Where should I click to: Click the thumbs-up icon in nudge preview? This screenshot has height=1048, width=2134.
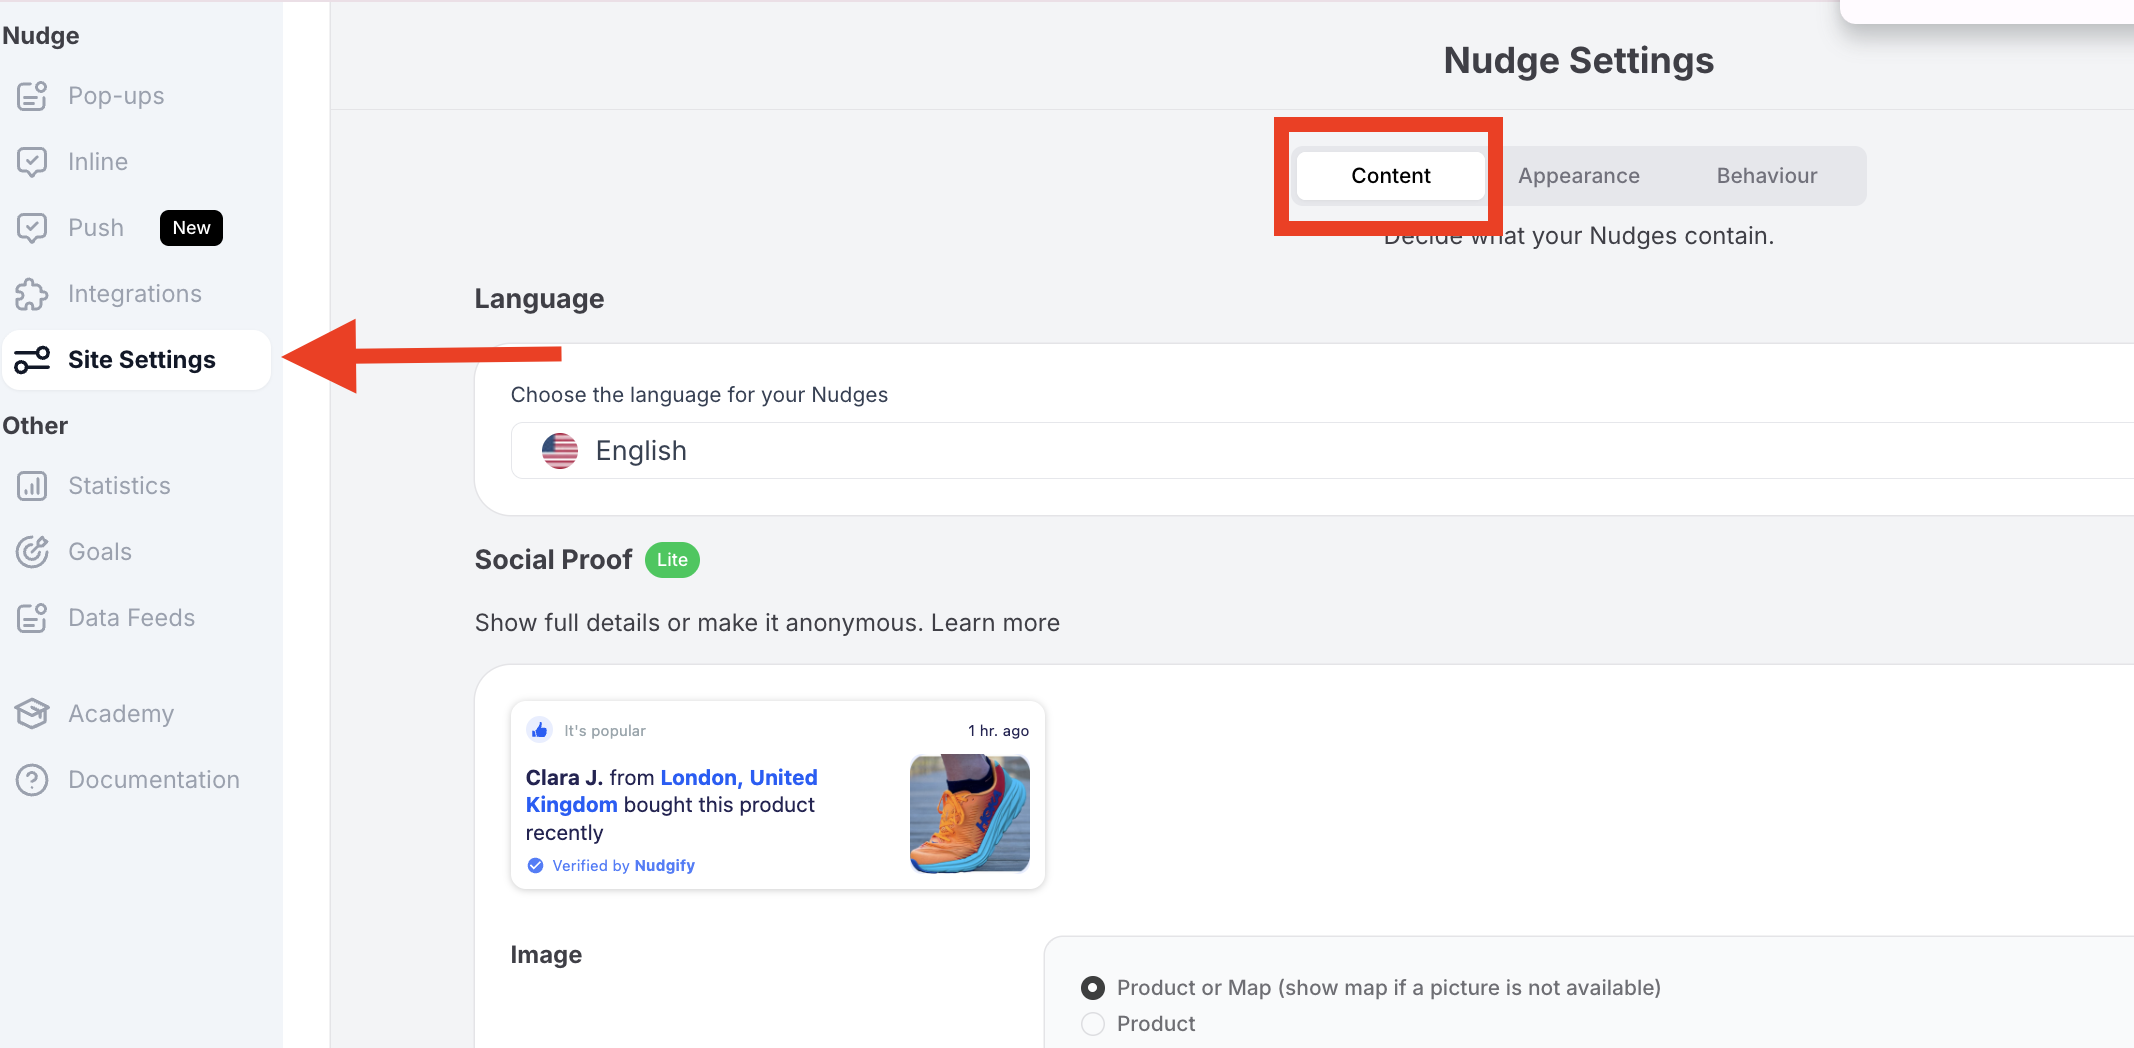point(540,730)
